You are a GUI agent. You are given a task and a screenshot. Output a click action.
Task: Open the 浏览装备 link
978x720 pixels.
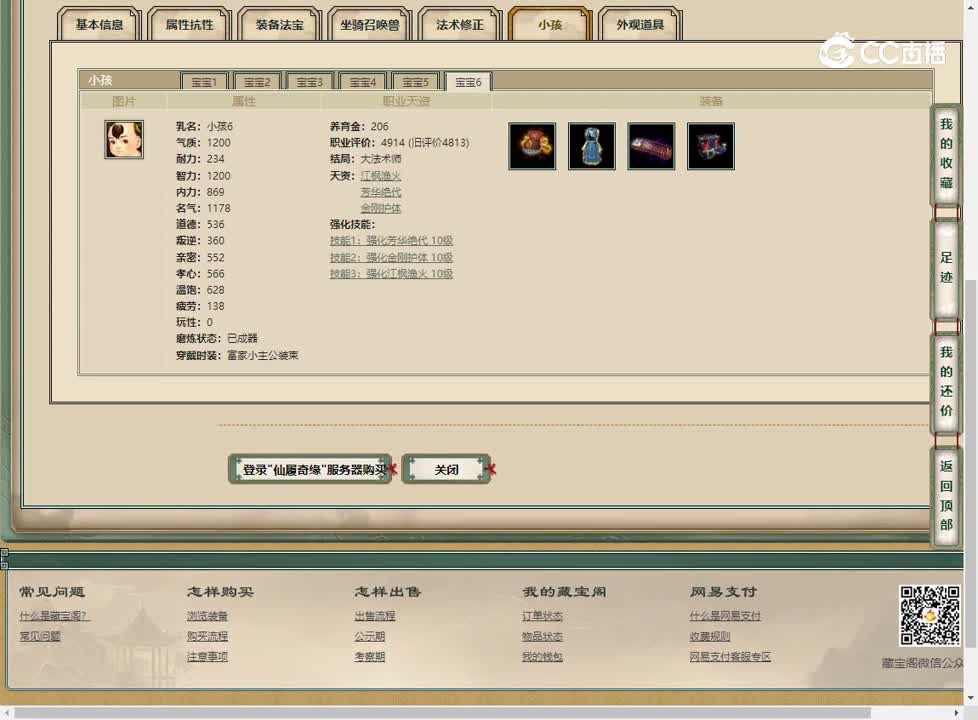[207, 616]
